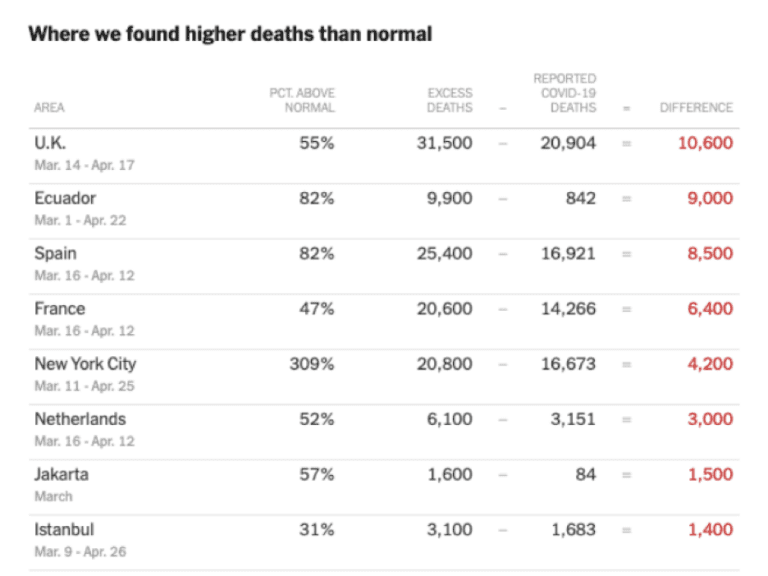Screen dimensions: 768x576
Task: Click the AREA column header
Action: click(x=49, y=107)
